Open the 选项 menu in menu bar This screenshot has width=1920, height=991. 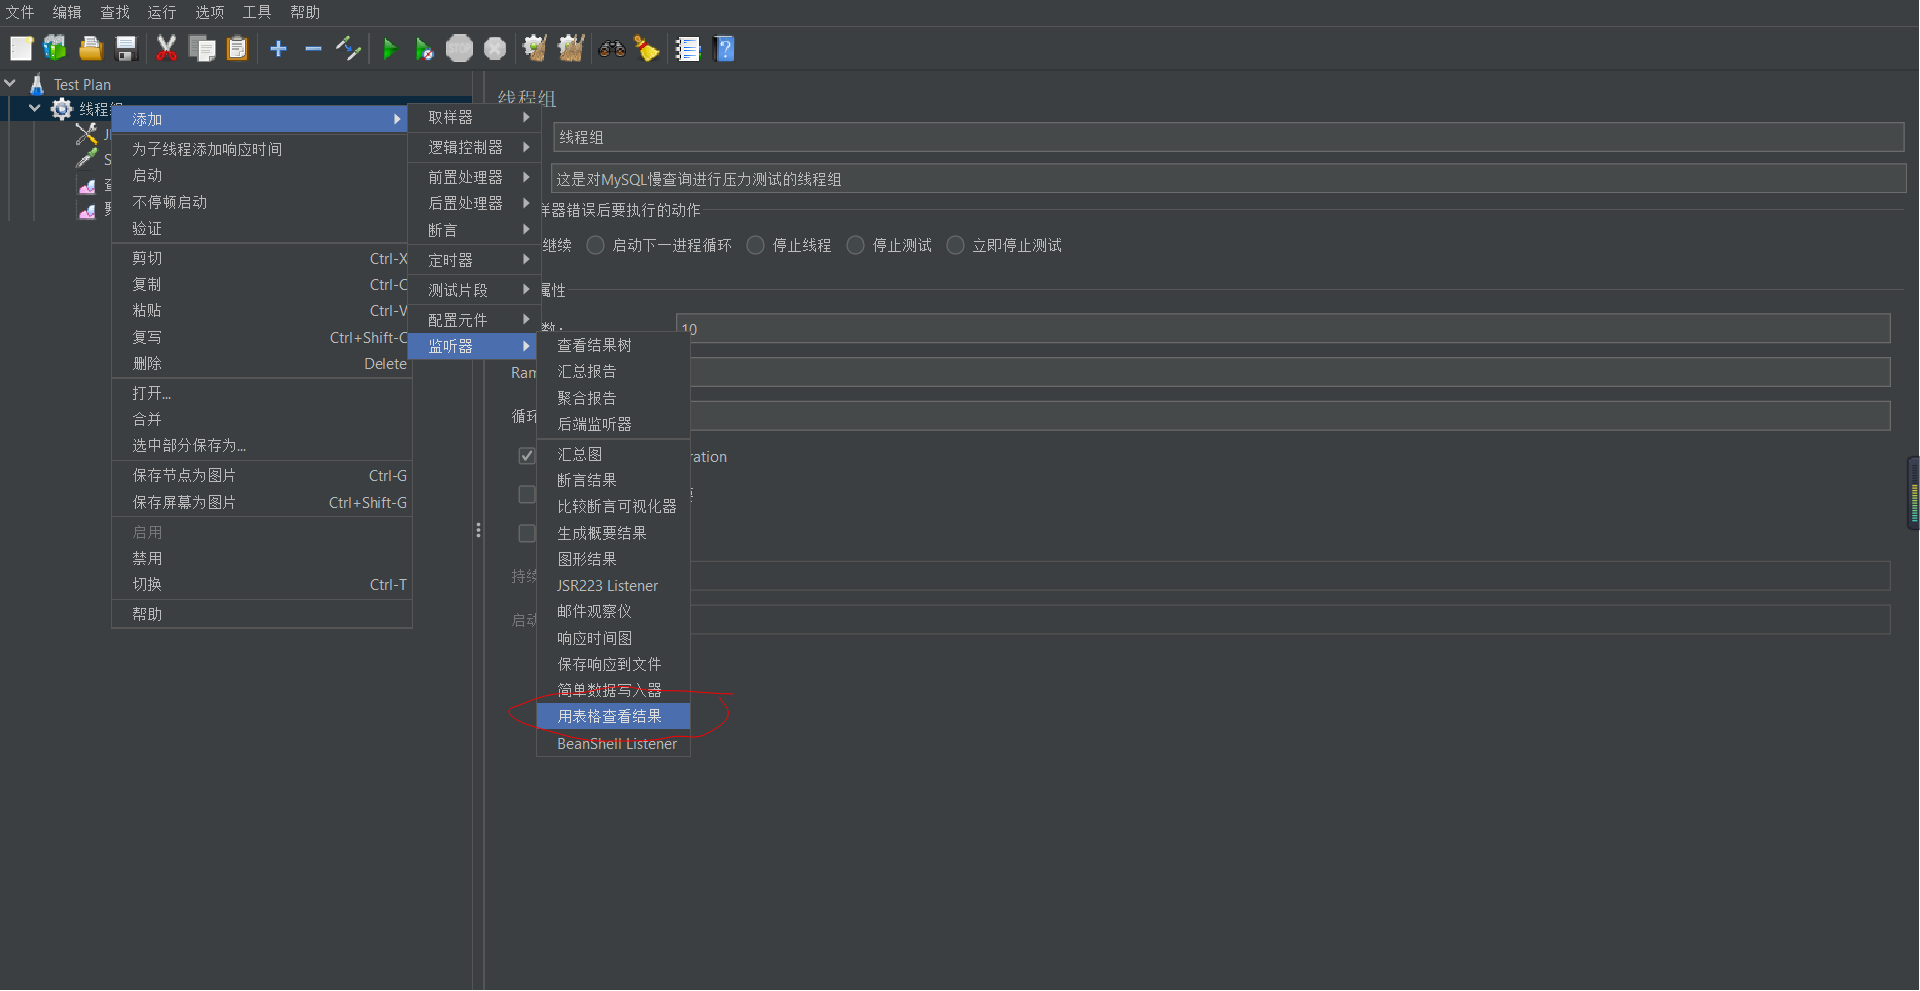click(210, 12)
